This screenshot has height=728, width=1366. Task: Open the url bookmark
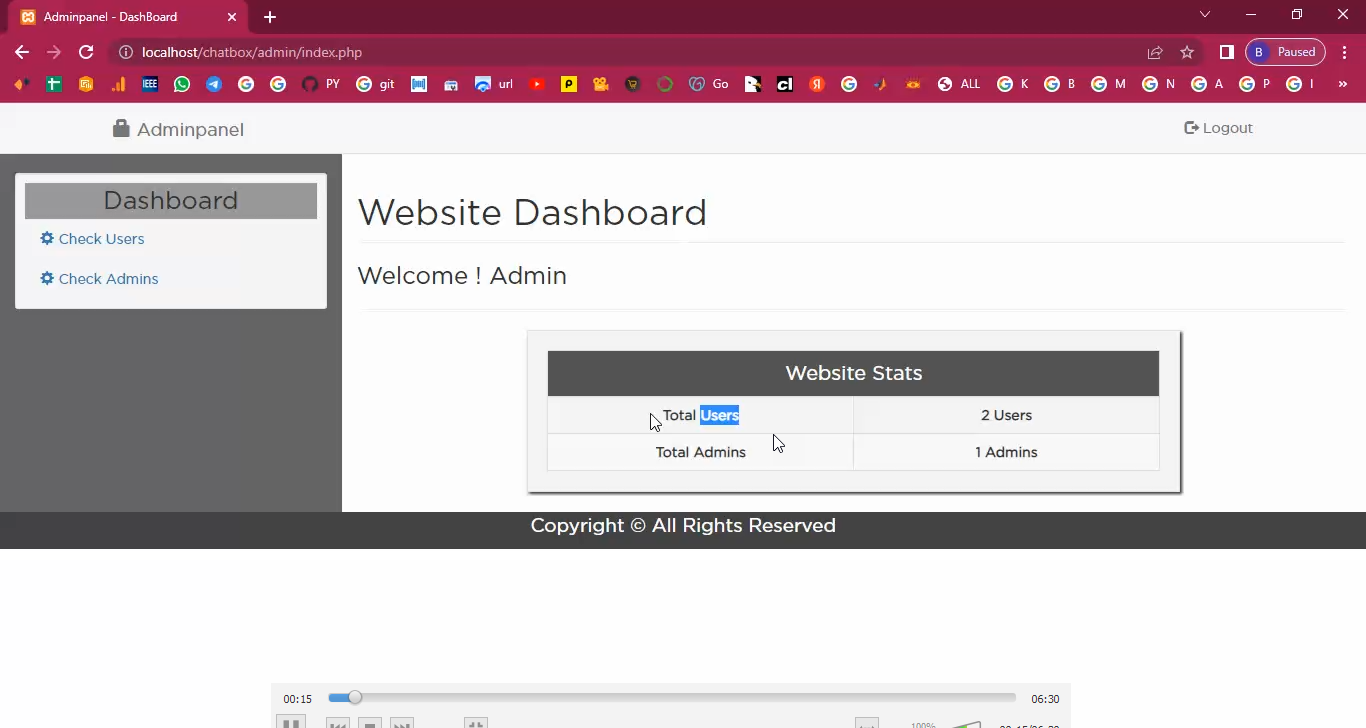[494, 85]
